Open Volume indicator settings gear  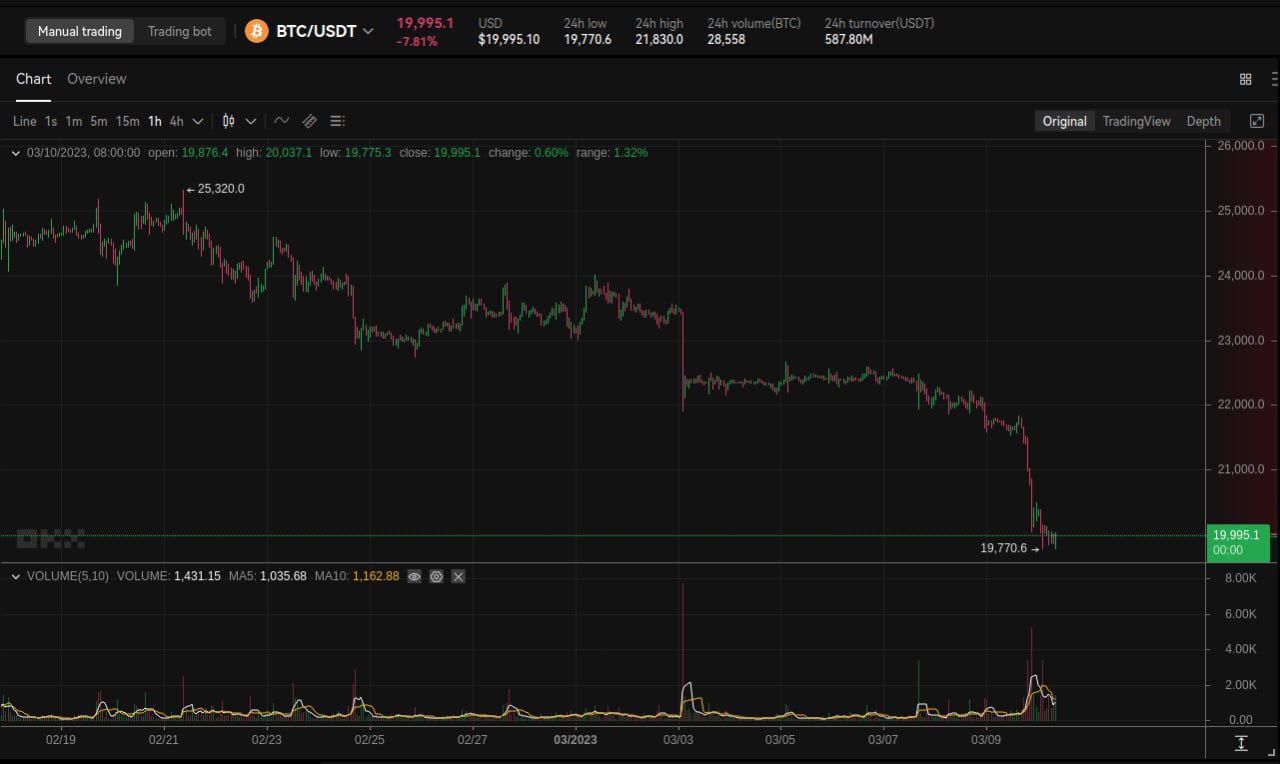tap(436, 576)
